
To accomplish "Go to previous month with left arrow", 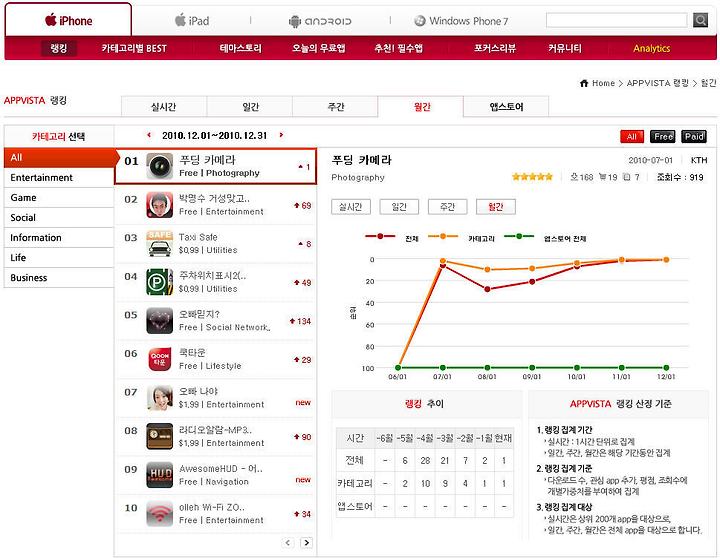I will point(149,135).
